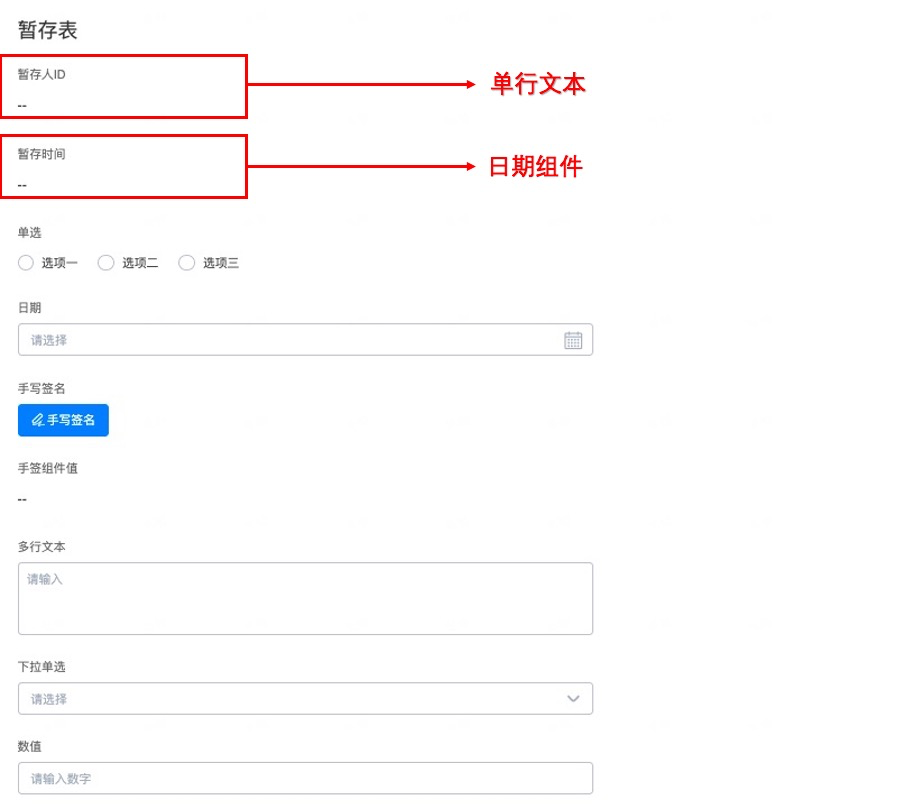The height and width of the screenshot is (808, 898).
Task: Click the 暂存人ID field value
Action: pos(22,106)
